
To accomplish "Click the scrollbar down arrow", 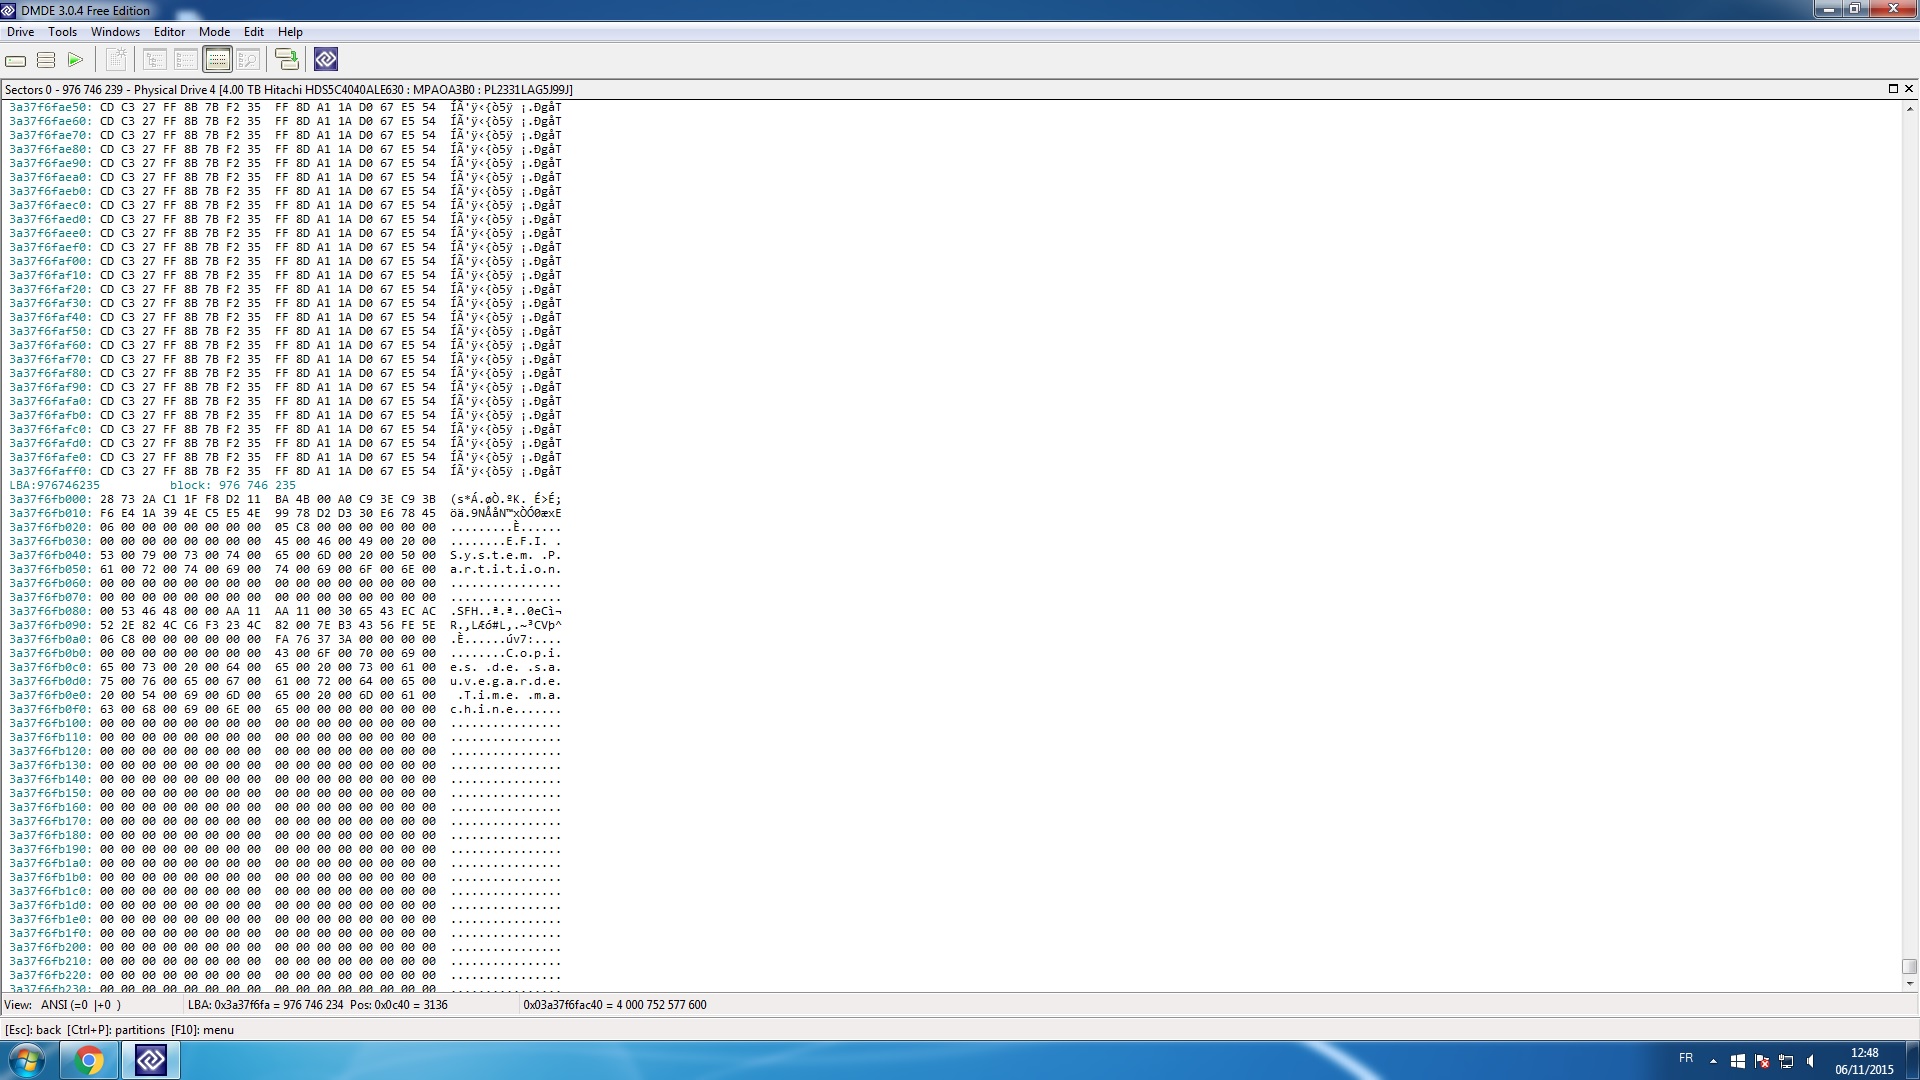I will point(1909,984).
